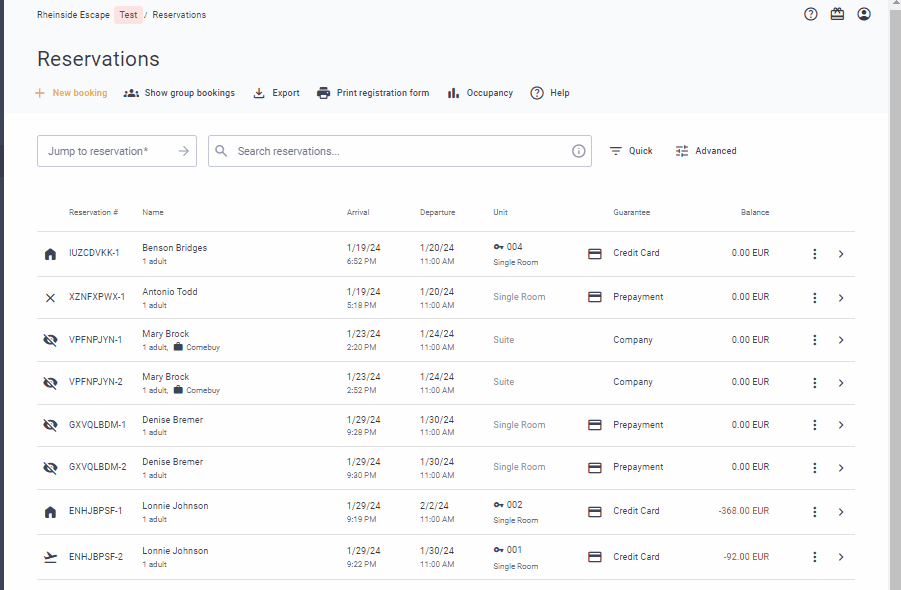The image size is (901, 590).
Task: Click card icon in ENHJBPSF-1 row
Action: tap(595, 511)
